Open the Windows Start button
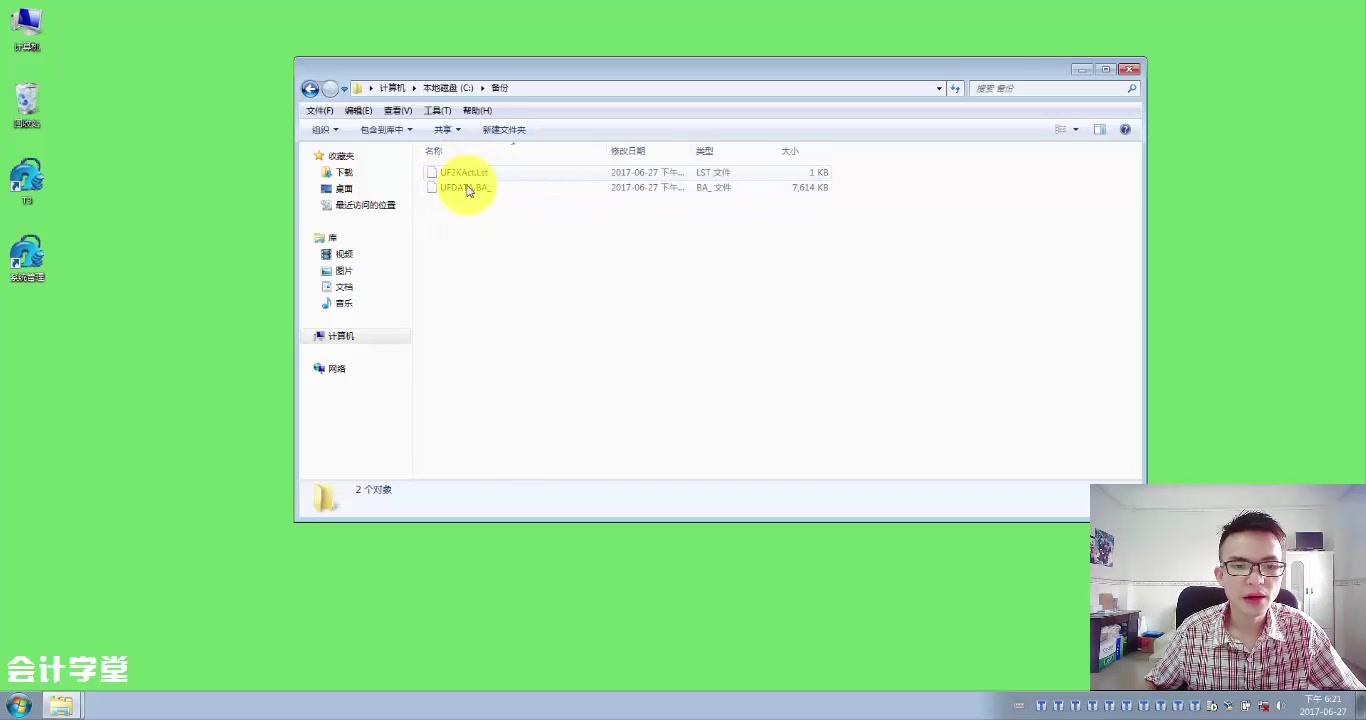Viewport: 1366px width, 720px height. [x=19, y=706]
